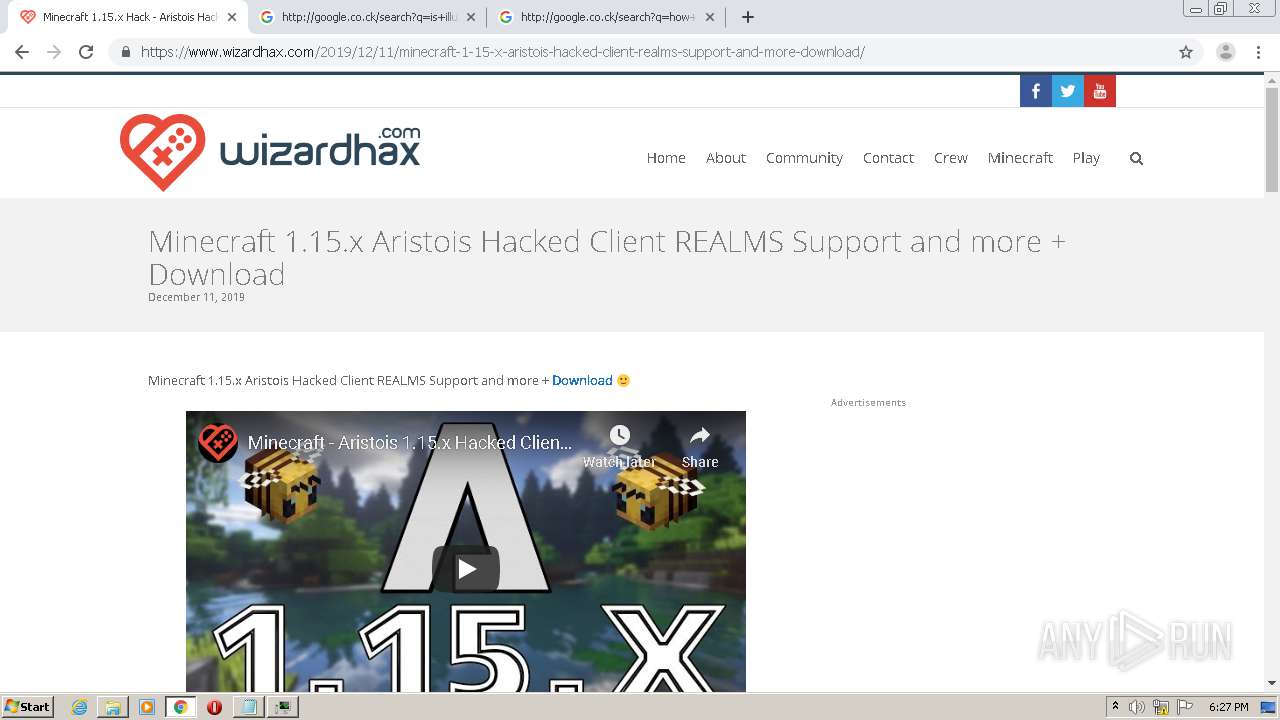Close the third Google search tab
The image size is (1280, 720).
(x=710, y=17)
